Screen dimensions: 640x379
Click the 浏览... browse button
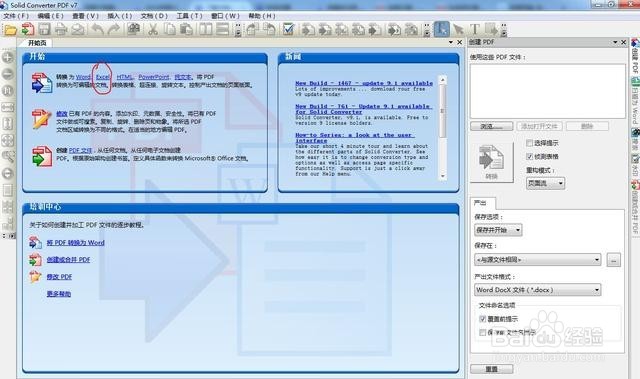click(491, 126)
